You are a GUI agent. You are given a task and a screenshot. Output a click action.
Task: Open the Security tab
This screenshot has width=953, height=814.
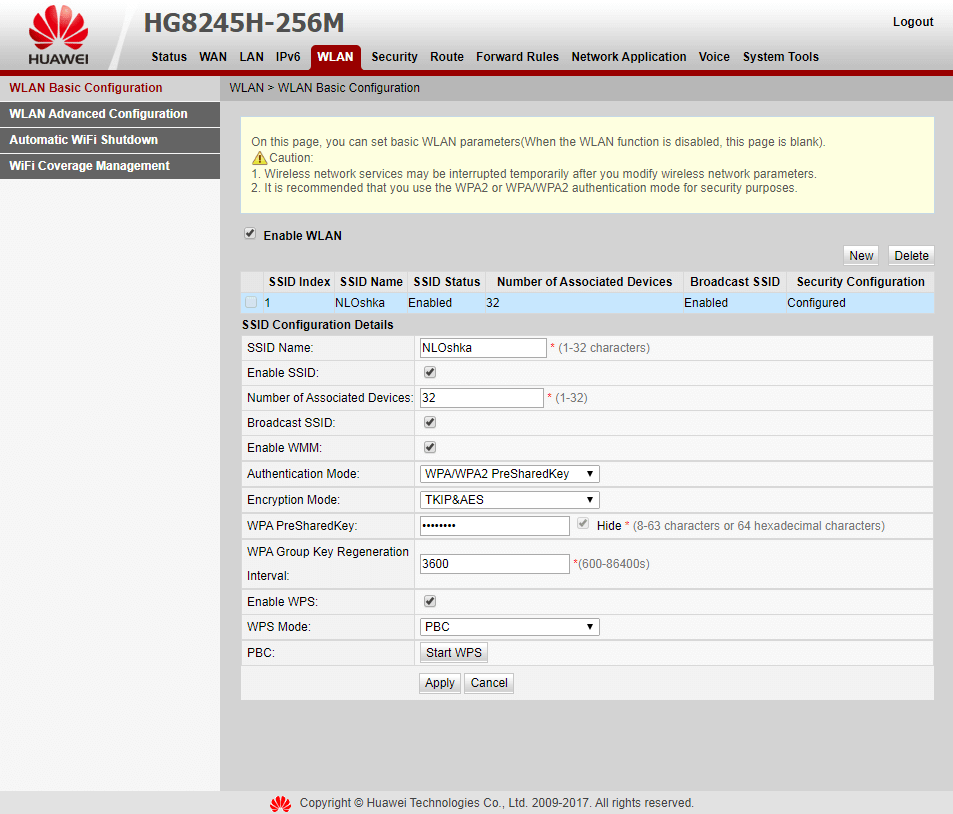(394, 57)
